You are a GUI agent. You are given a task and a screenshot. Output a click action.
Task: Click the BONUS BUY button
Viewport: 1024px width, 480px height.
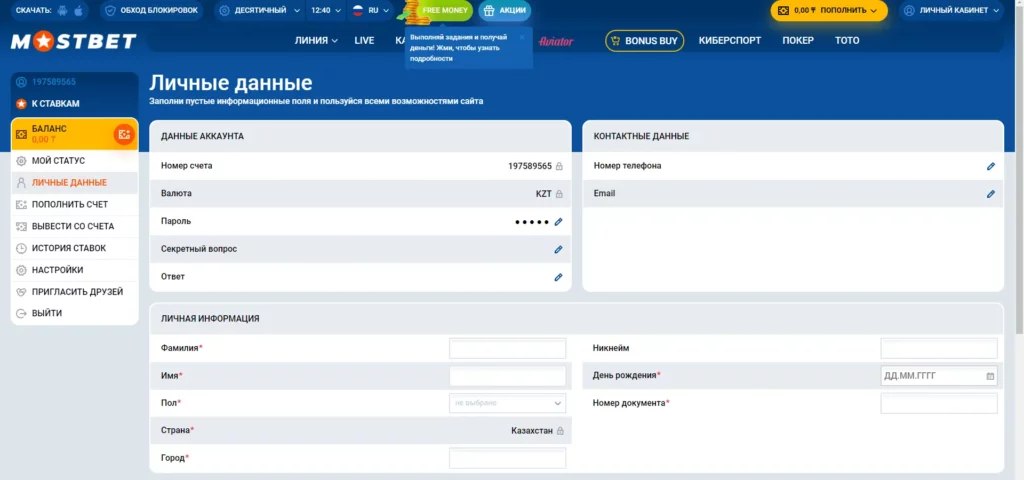coord(645,40)
